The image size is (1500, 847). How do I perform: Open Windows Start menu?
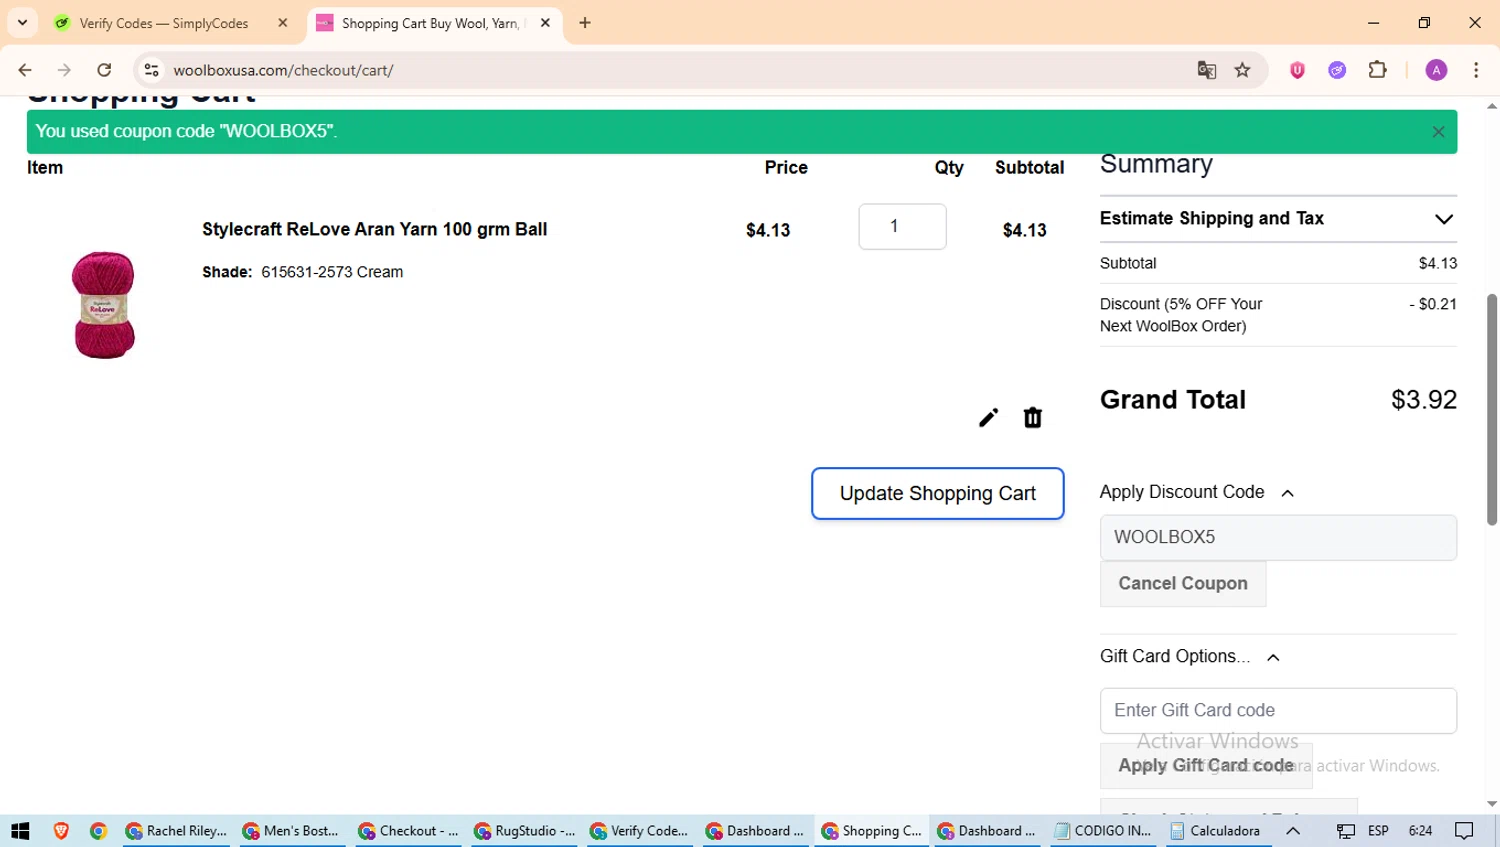(x=20, y=831)
